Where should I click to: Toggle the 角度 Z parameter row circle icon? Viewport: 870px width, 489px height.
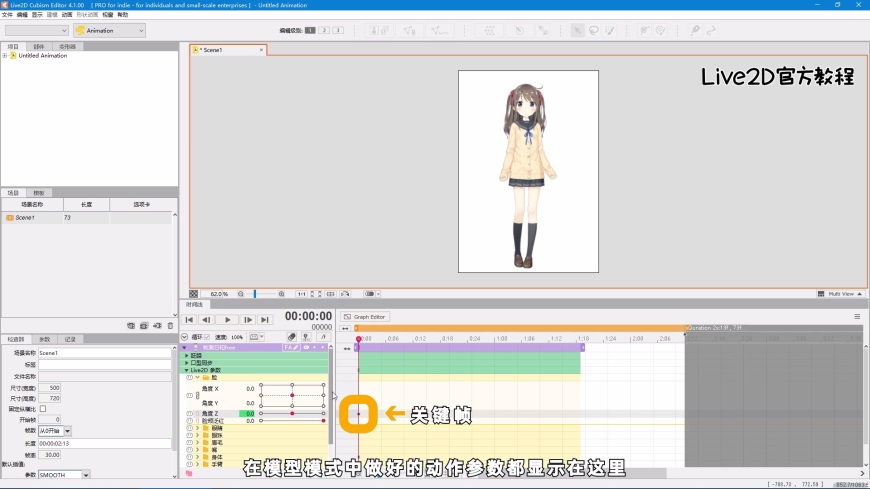(189, 414)
